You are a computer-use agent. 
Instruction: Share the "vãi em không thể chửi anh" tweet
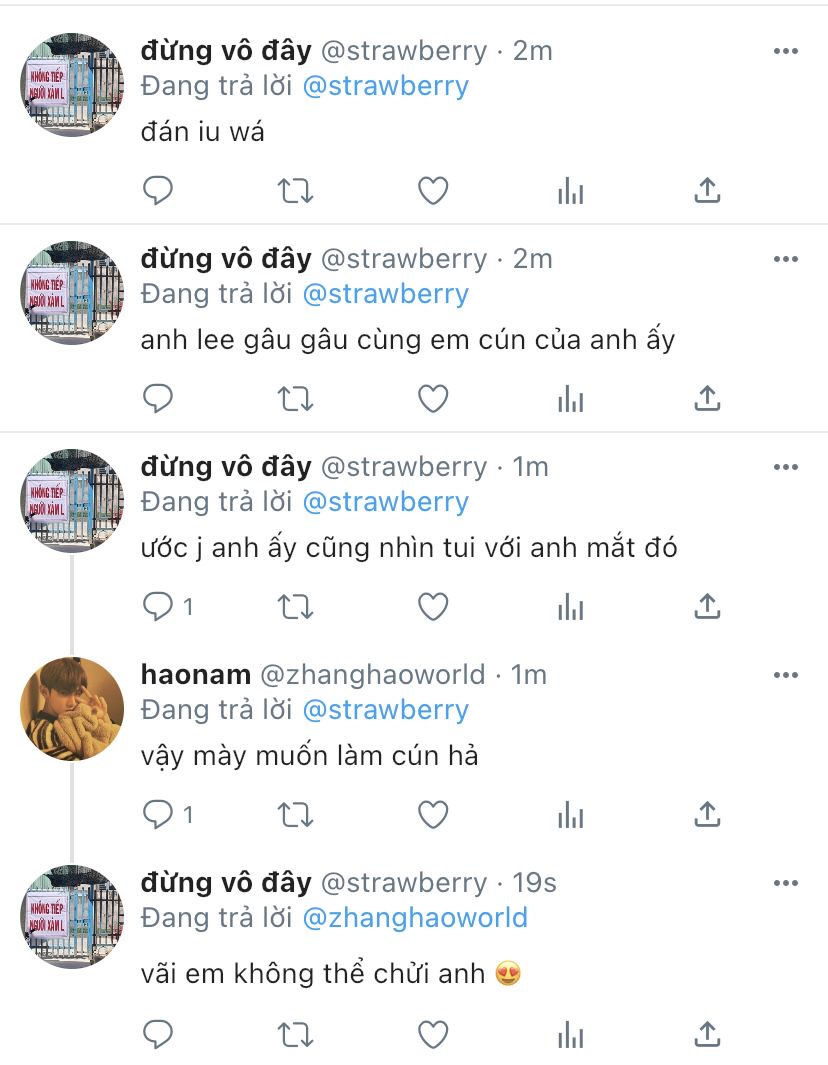click(707, 1035)
